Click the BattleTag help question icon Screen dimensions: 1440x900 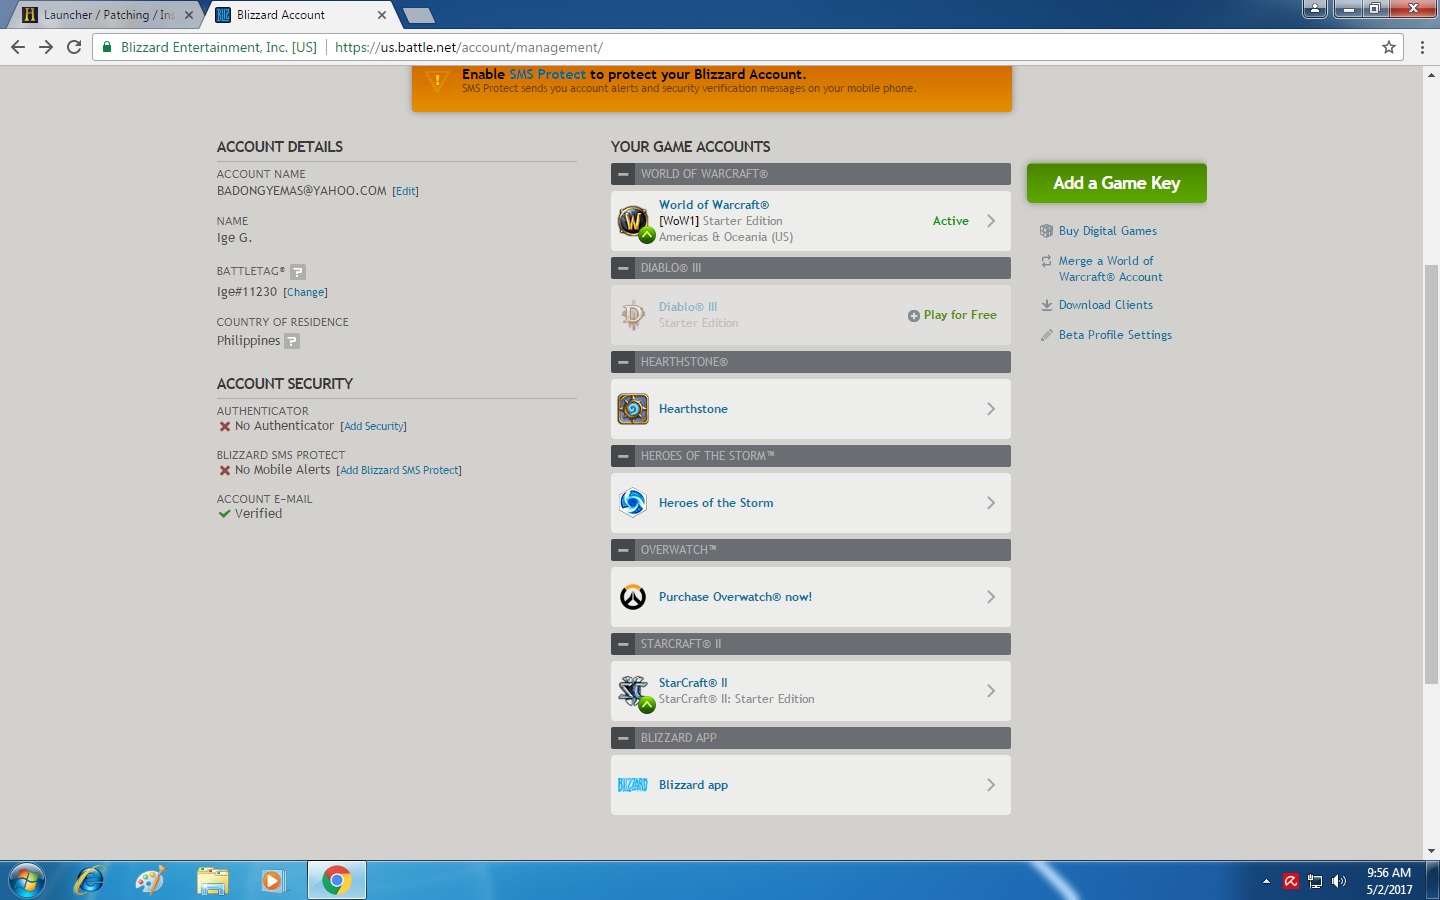click(x=298, y=271)
